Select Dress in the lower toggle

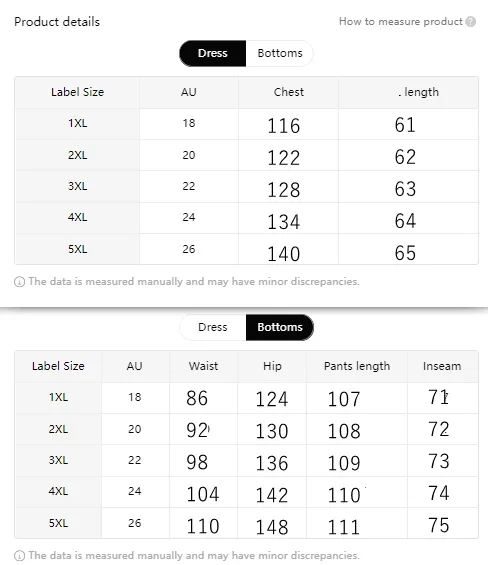213,327
